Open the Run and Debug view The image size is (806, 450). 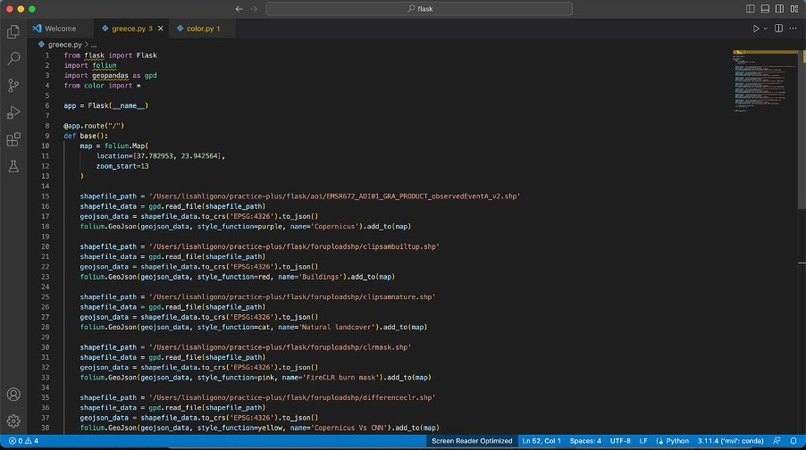click(x=13, y=112)
